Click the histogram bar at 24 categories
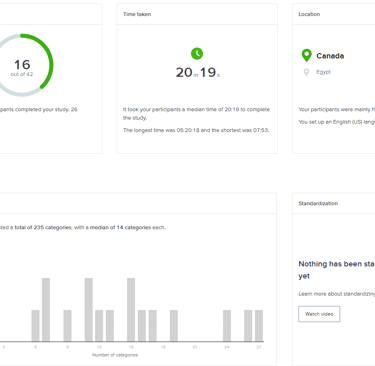The image size is (375, 366). click(x=227, y=326)
